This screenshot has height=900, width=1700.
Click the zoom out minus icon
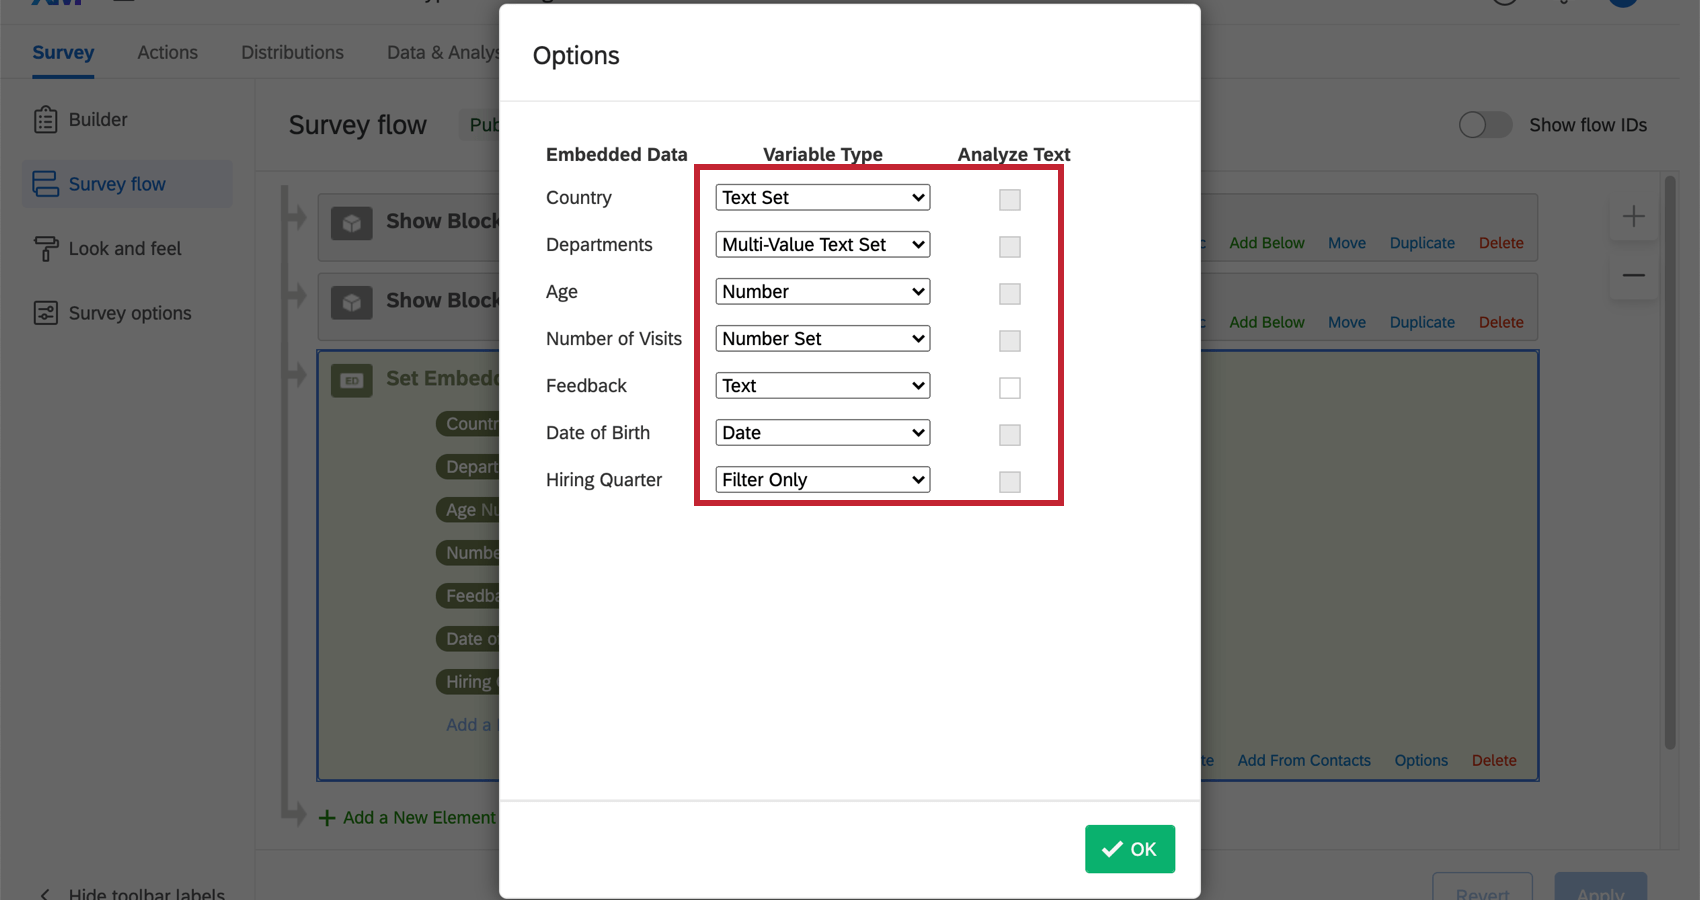point(1633,275)
